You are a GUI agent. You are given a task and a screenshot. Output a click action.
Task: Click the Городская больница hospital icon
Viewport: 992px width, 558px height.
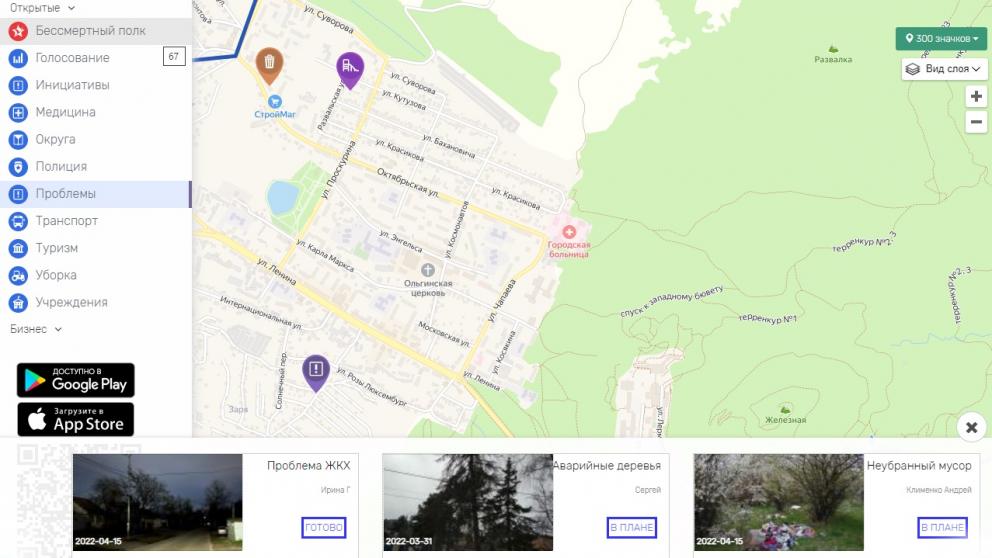click(568, 232)
